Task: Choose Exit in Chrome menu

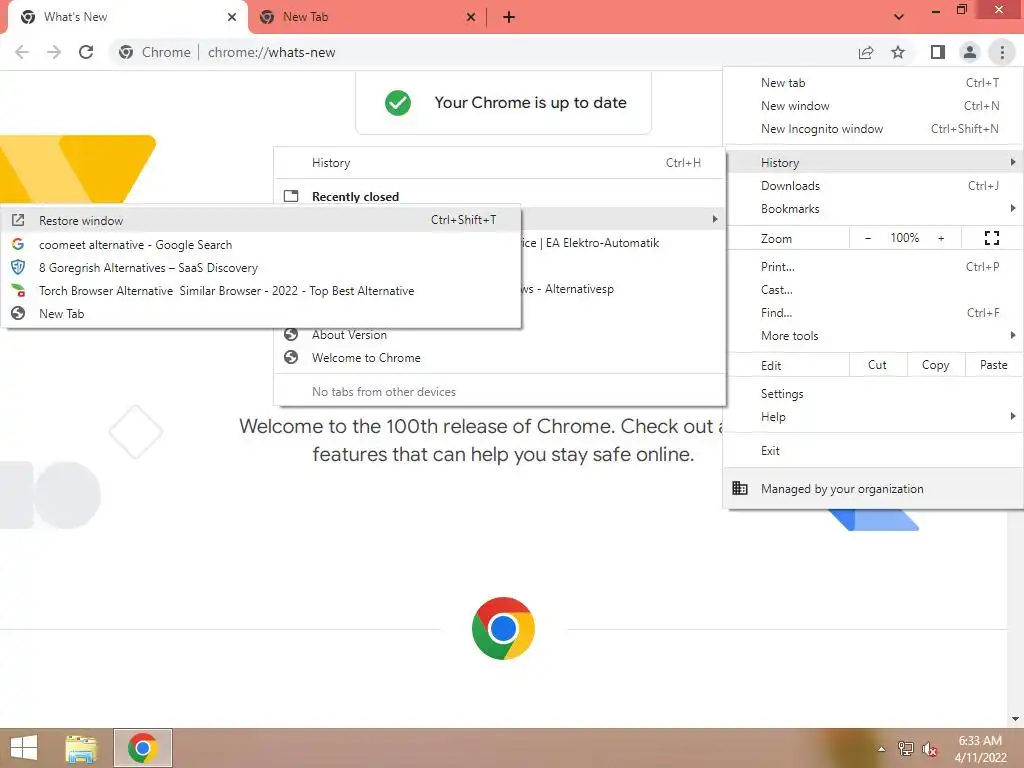Action: [x=874, y=451]
